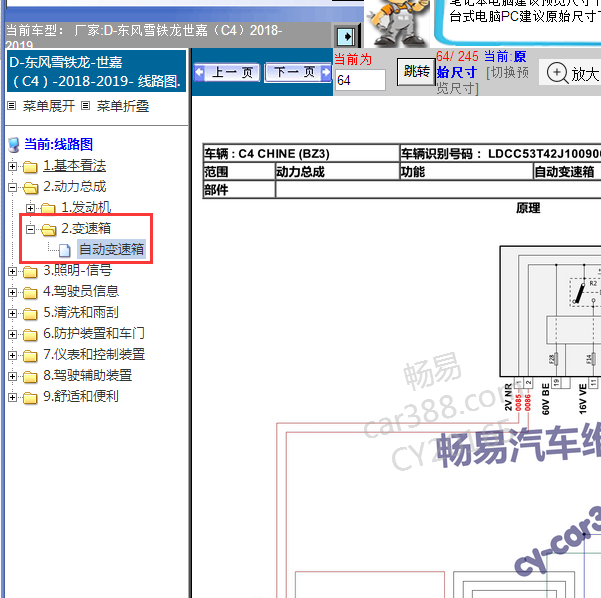Collapse the 2.变速箱 subfolder

[x=31, y=229]
